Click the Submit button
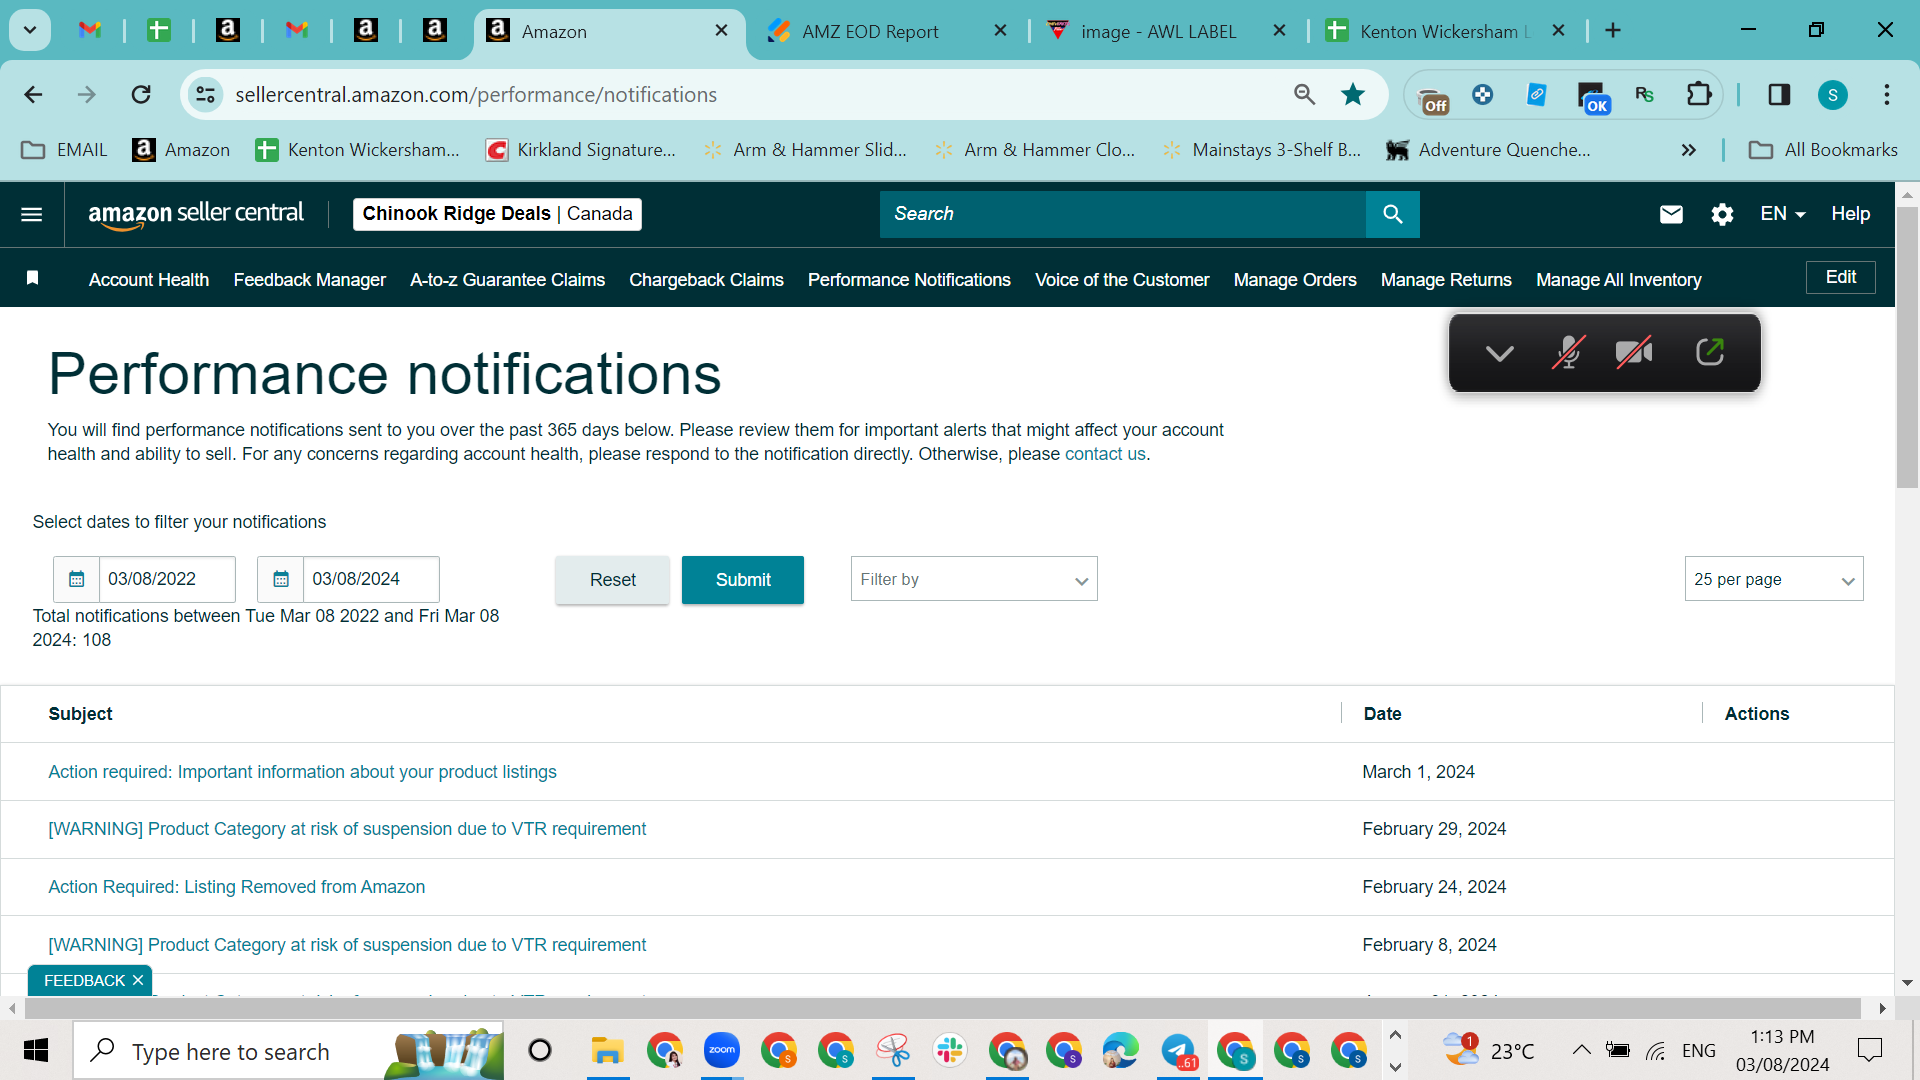 (x=743, y=580)
